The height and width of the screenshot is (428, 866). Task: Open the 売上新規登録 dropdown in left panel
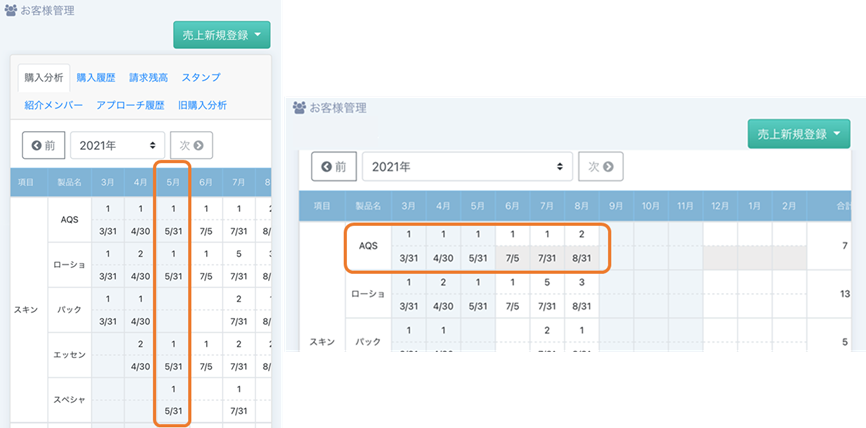click(x=221, y=35)
